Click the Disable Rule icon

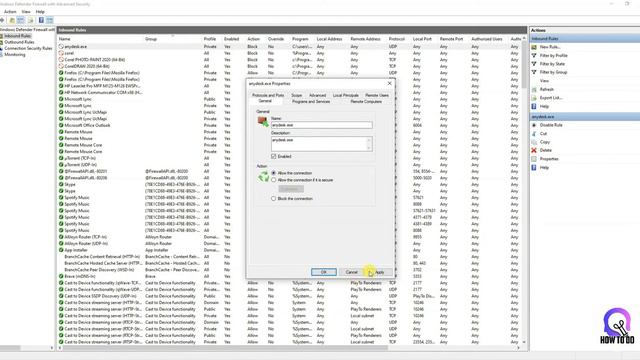(x=534, y=125)
